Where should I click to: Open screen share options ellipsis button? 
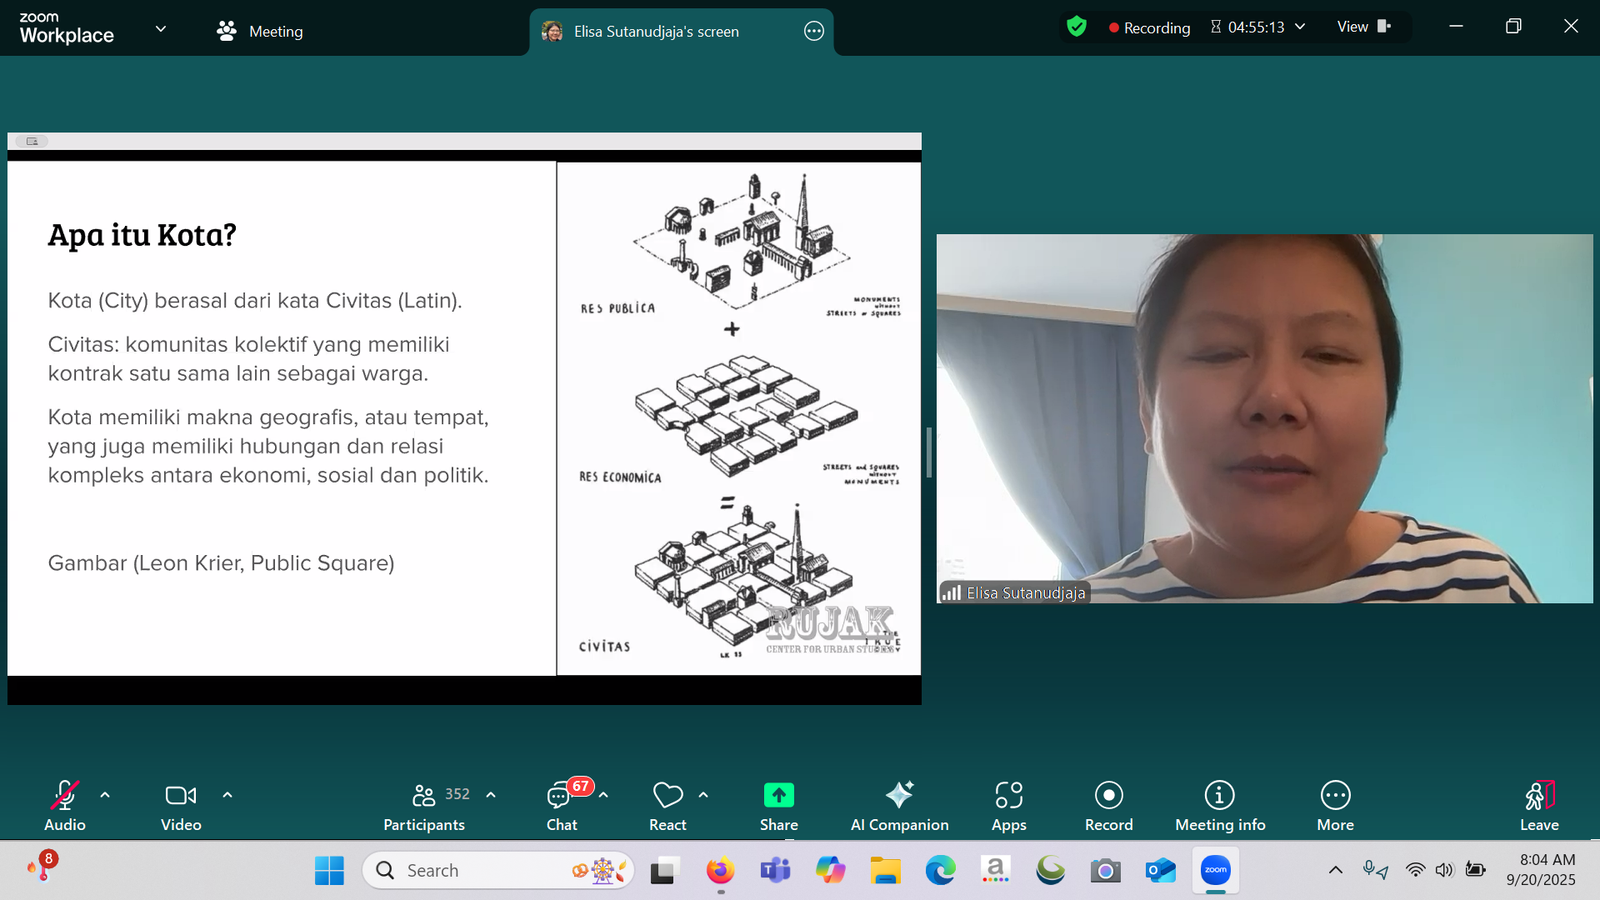click(x=814, y=31)
